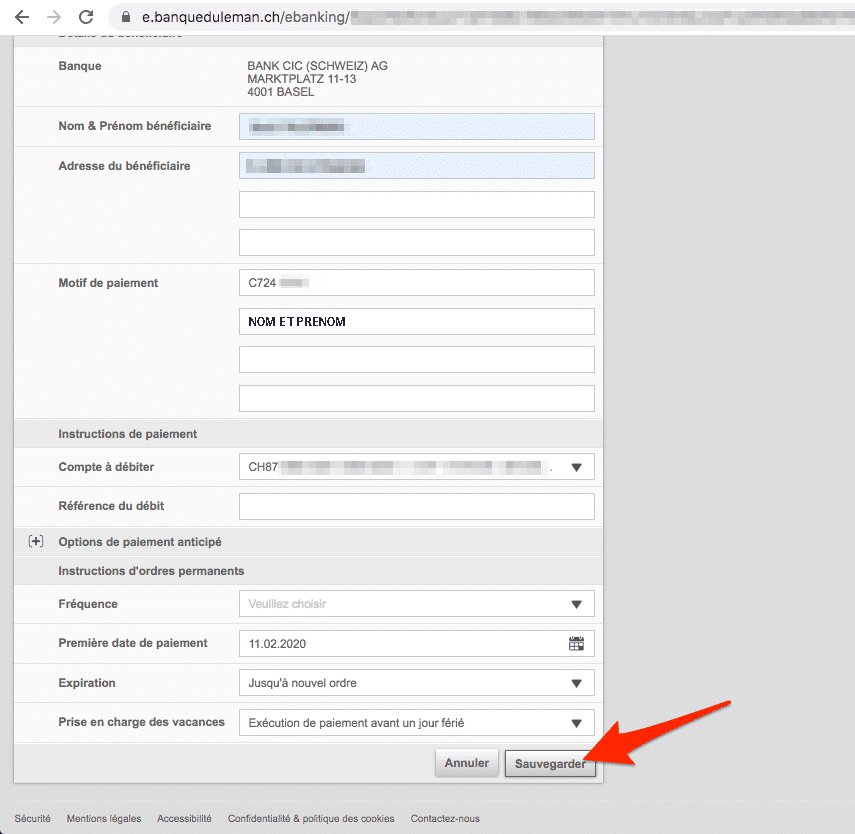
Task: Focus the Nom & Prénom bénéficiaire field
Action: click(417, 127)
